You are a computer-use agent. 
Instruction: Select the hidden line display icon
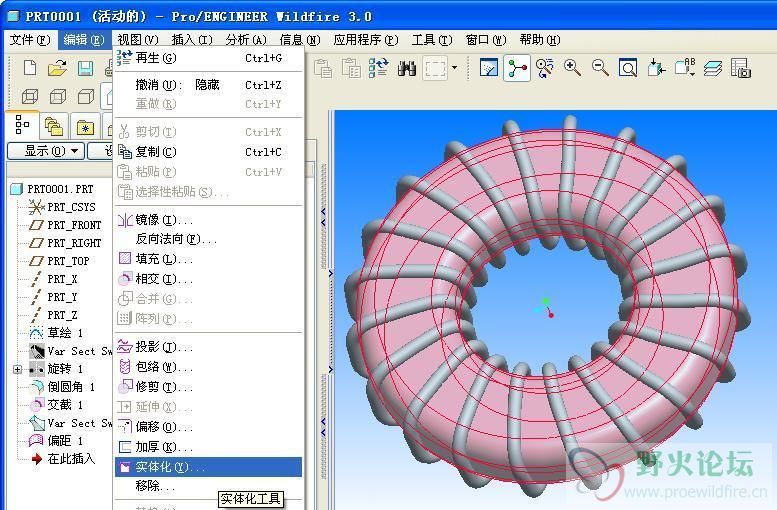(58, 96)
